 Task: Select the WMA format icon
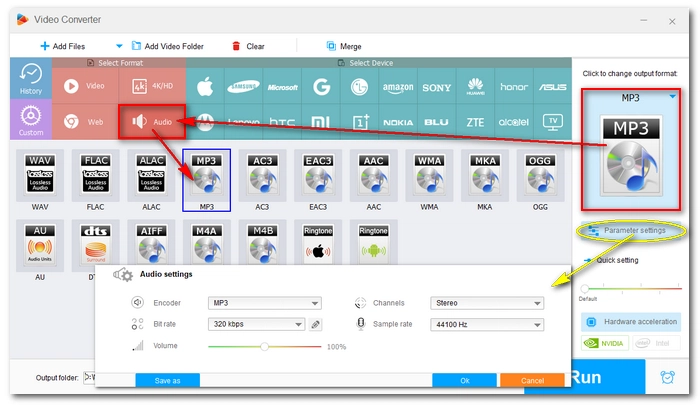pos(430,176)
